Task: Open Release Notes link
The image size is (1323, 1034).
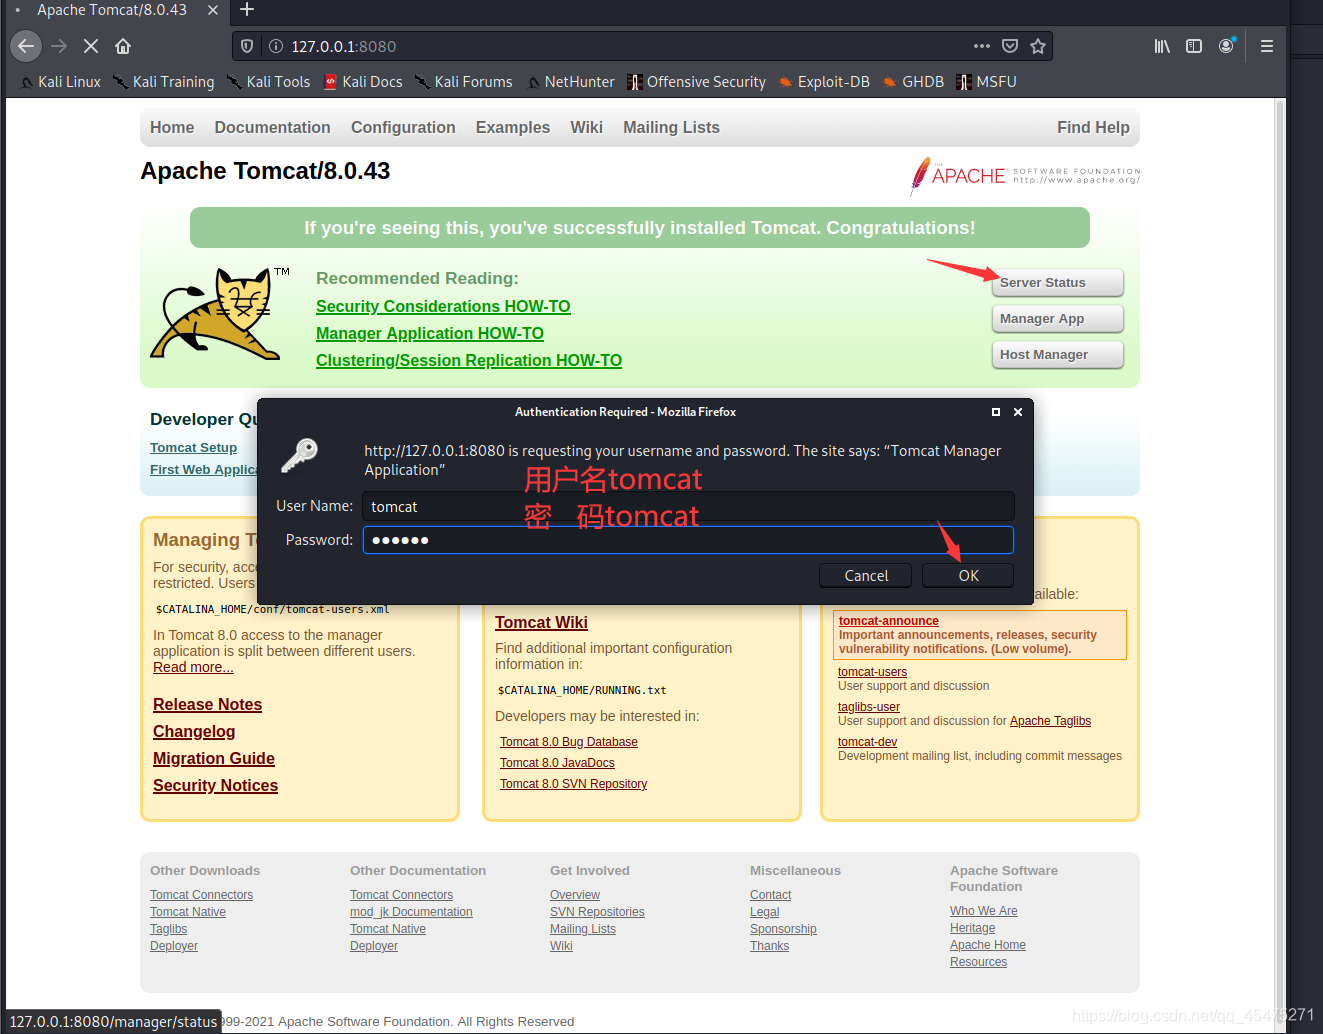Action: pyautogui.click(x=207, y=704)
